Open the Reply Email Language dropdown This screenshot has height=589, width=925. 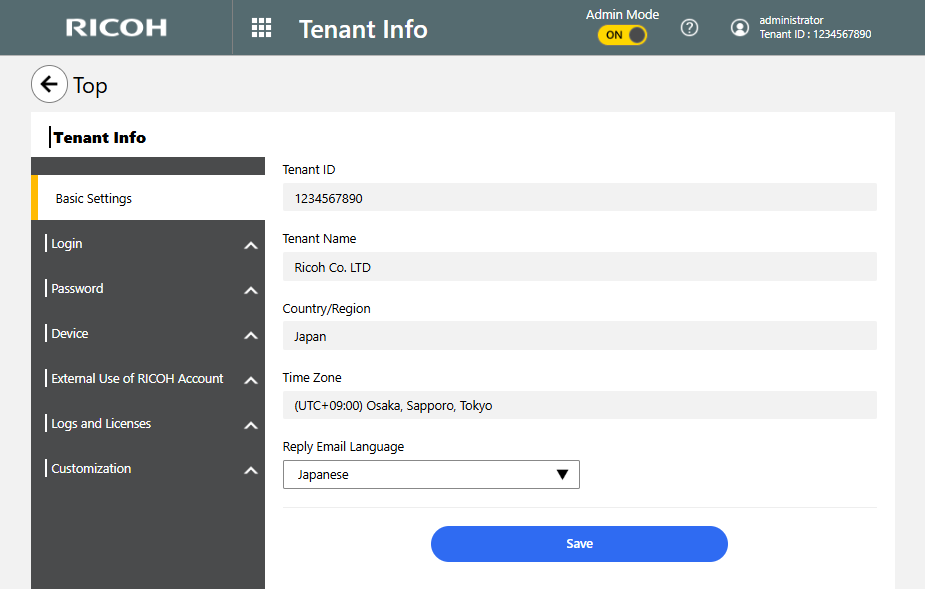431,475
